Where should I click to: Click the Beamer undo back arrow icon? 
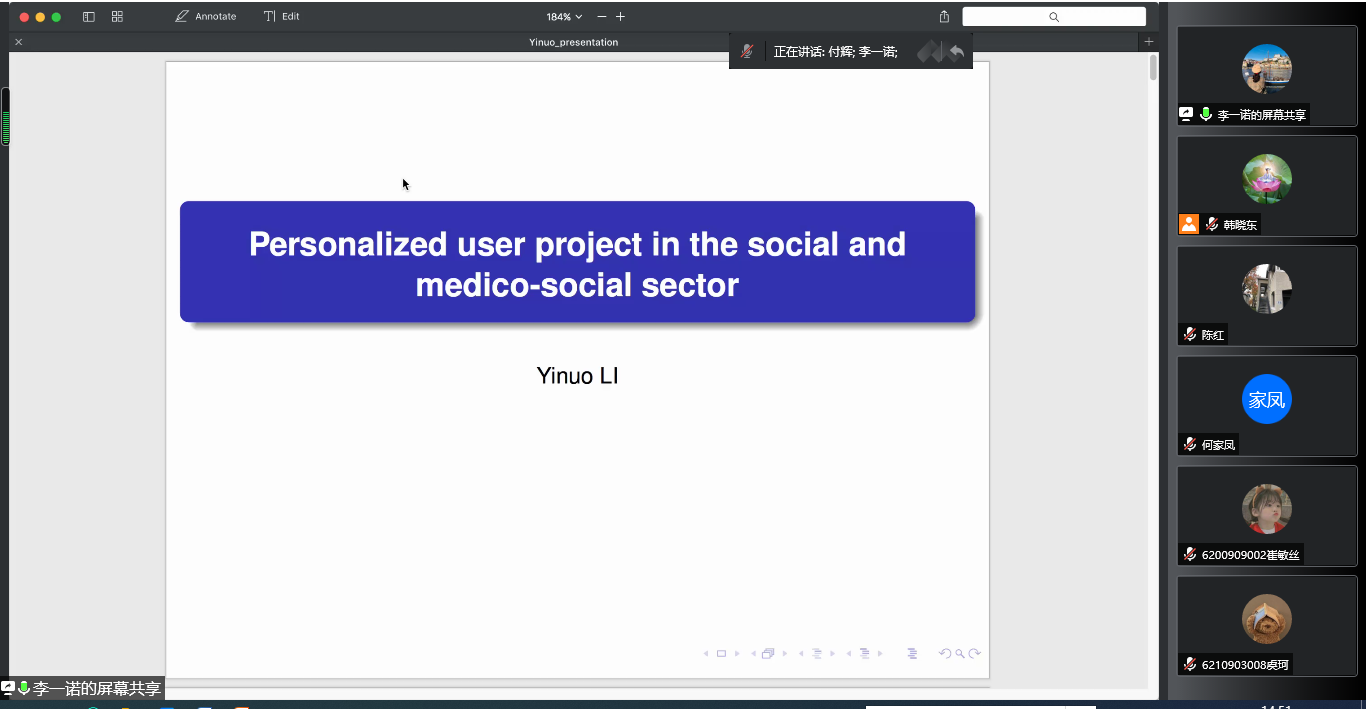[x=944, y=654]
